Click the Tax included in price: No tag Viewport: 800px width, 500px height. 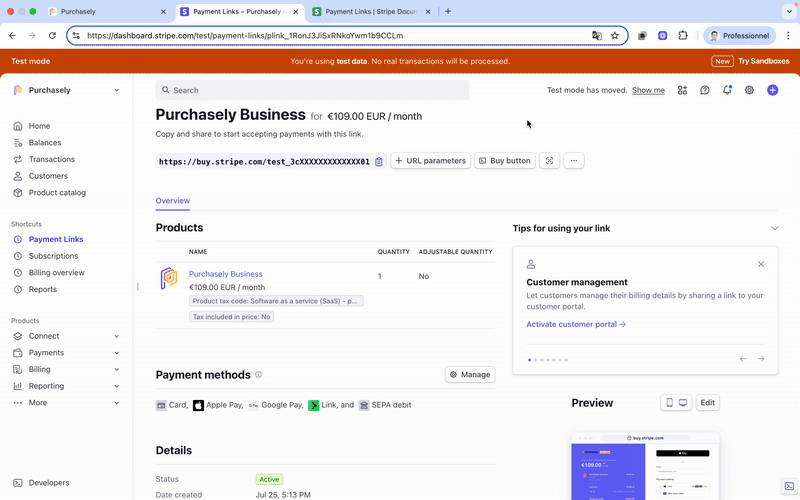point(231,317)
